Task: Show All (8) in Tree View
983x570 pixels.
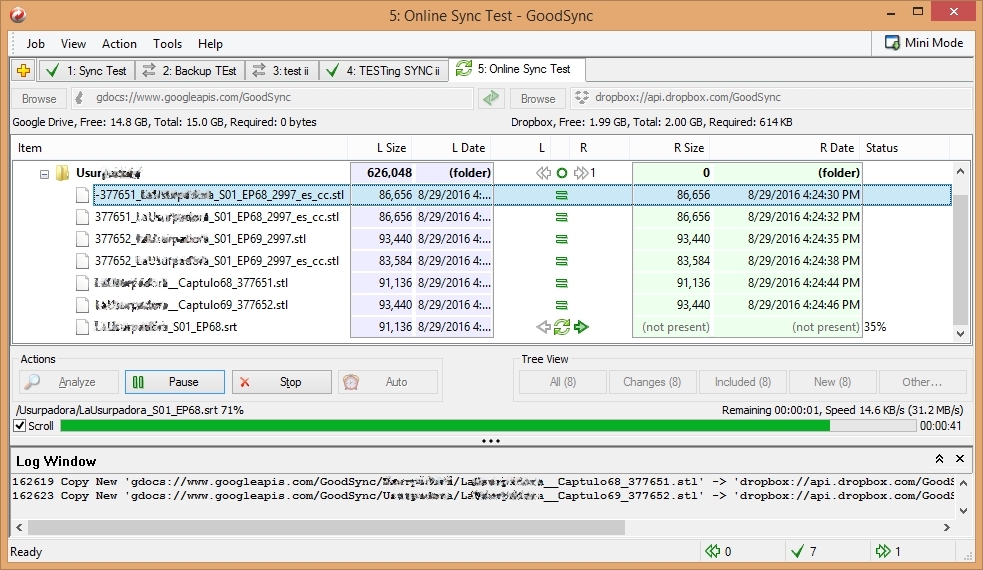Action: [562, 382]
